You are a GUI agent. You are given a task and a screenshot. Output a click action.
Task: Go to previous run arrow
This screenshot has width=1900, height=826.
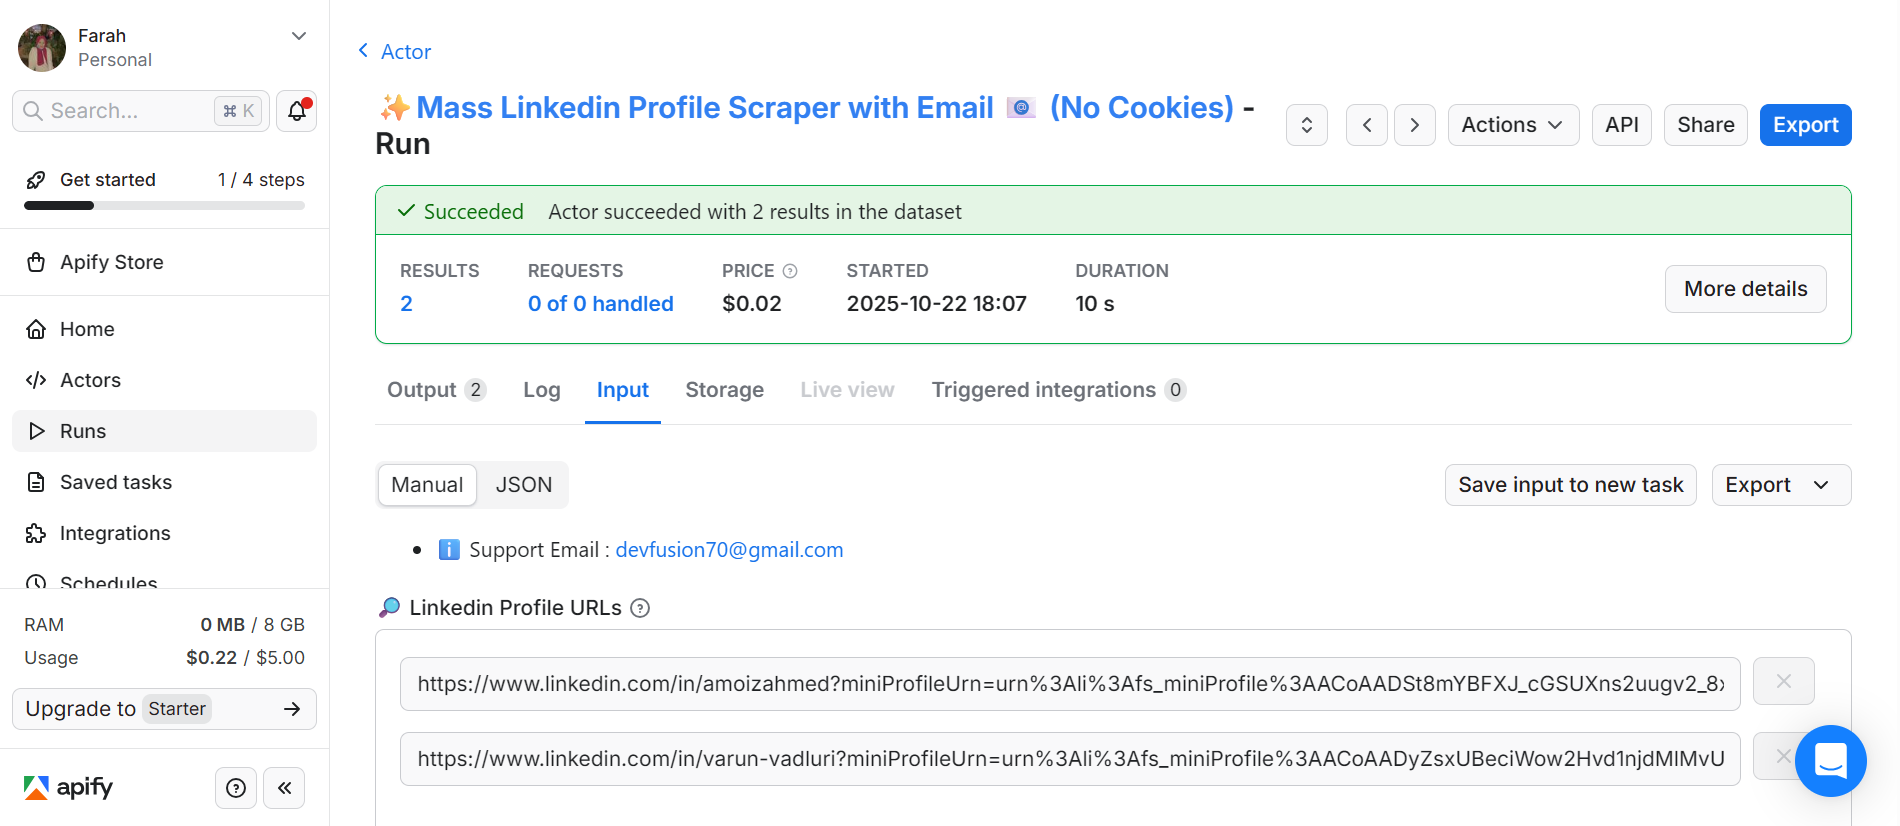(1366, 125)
